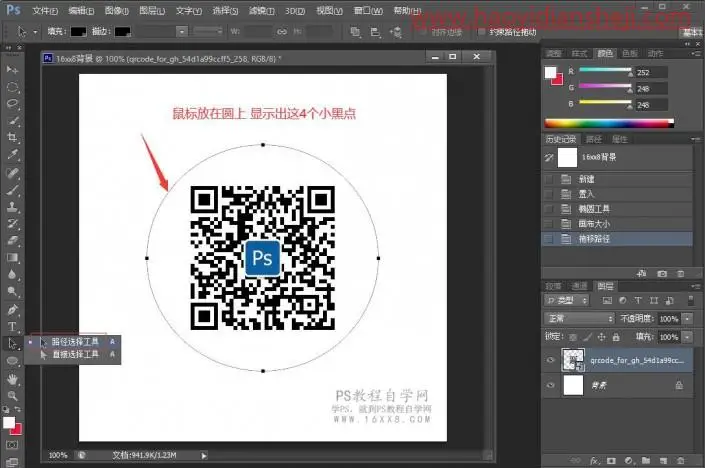
Task: Select the Crop tool
Action: tap(12, 138)
